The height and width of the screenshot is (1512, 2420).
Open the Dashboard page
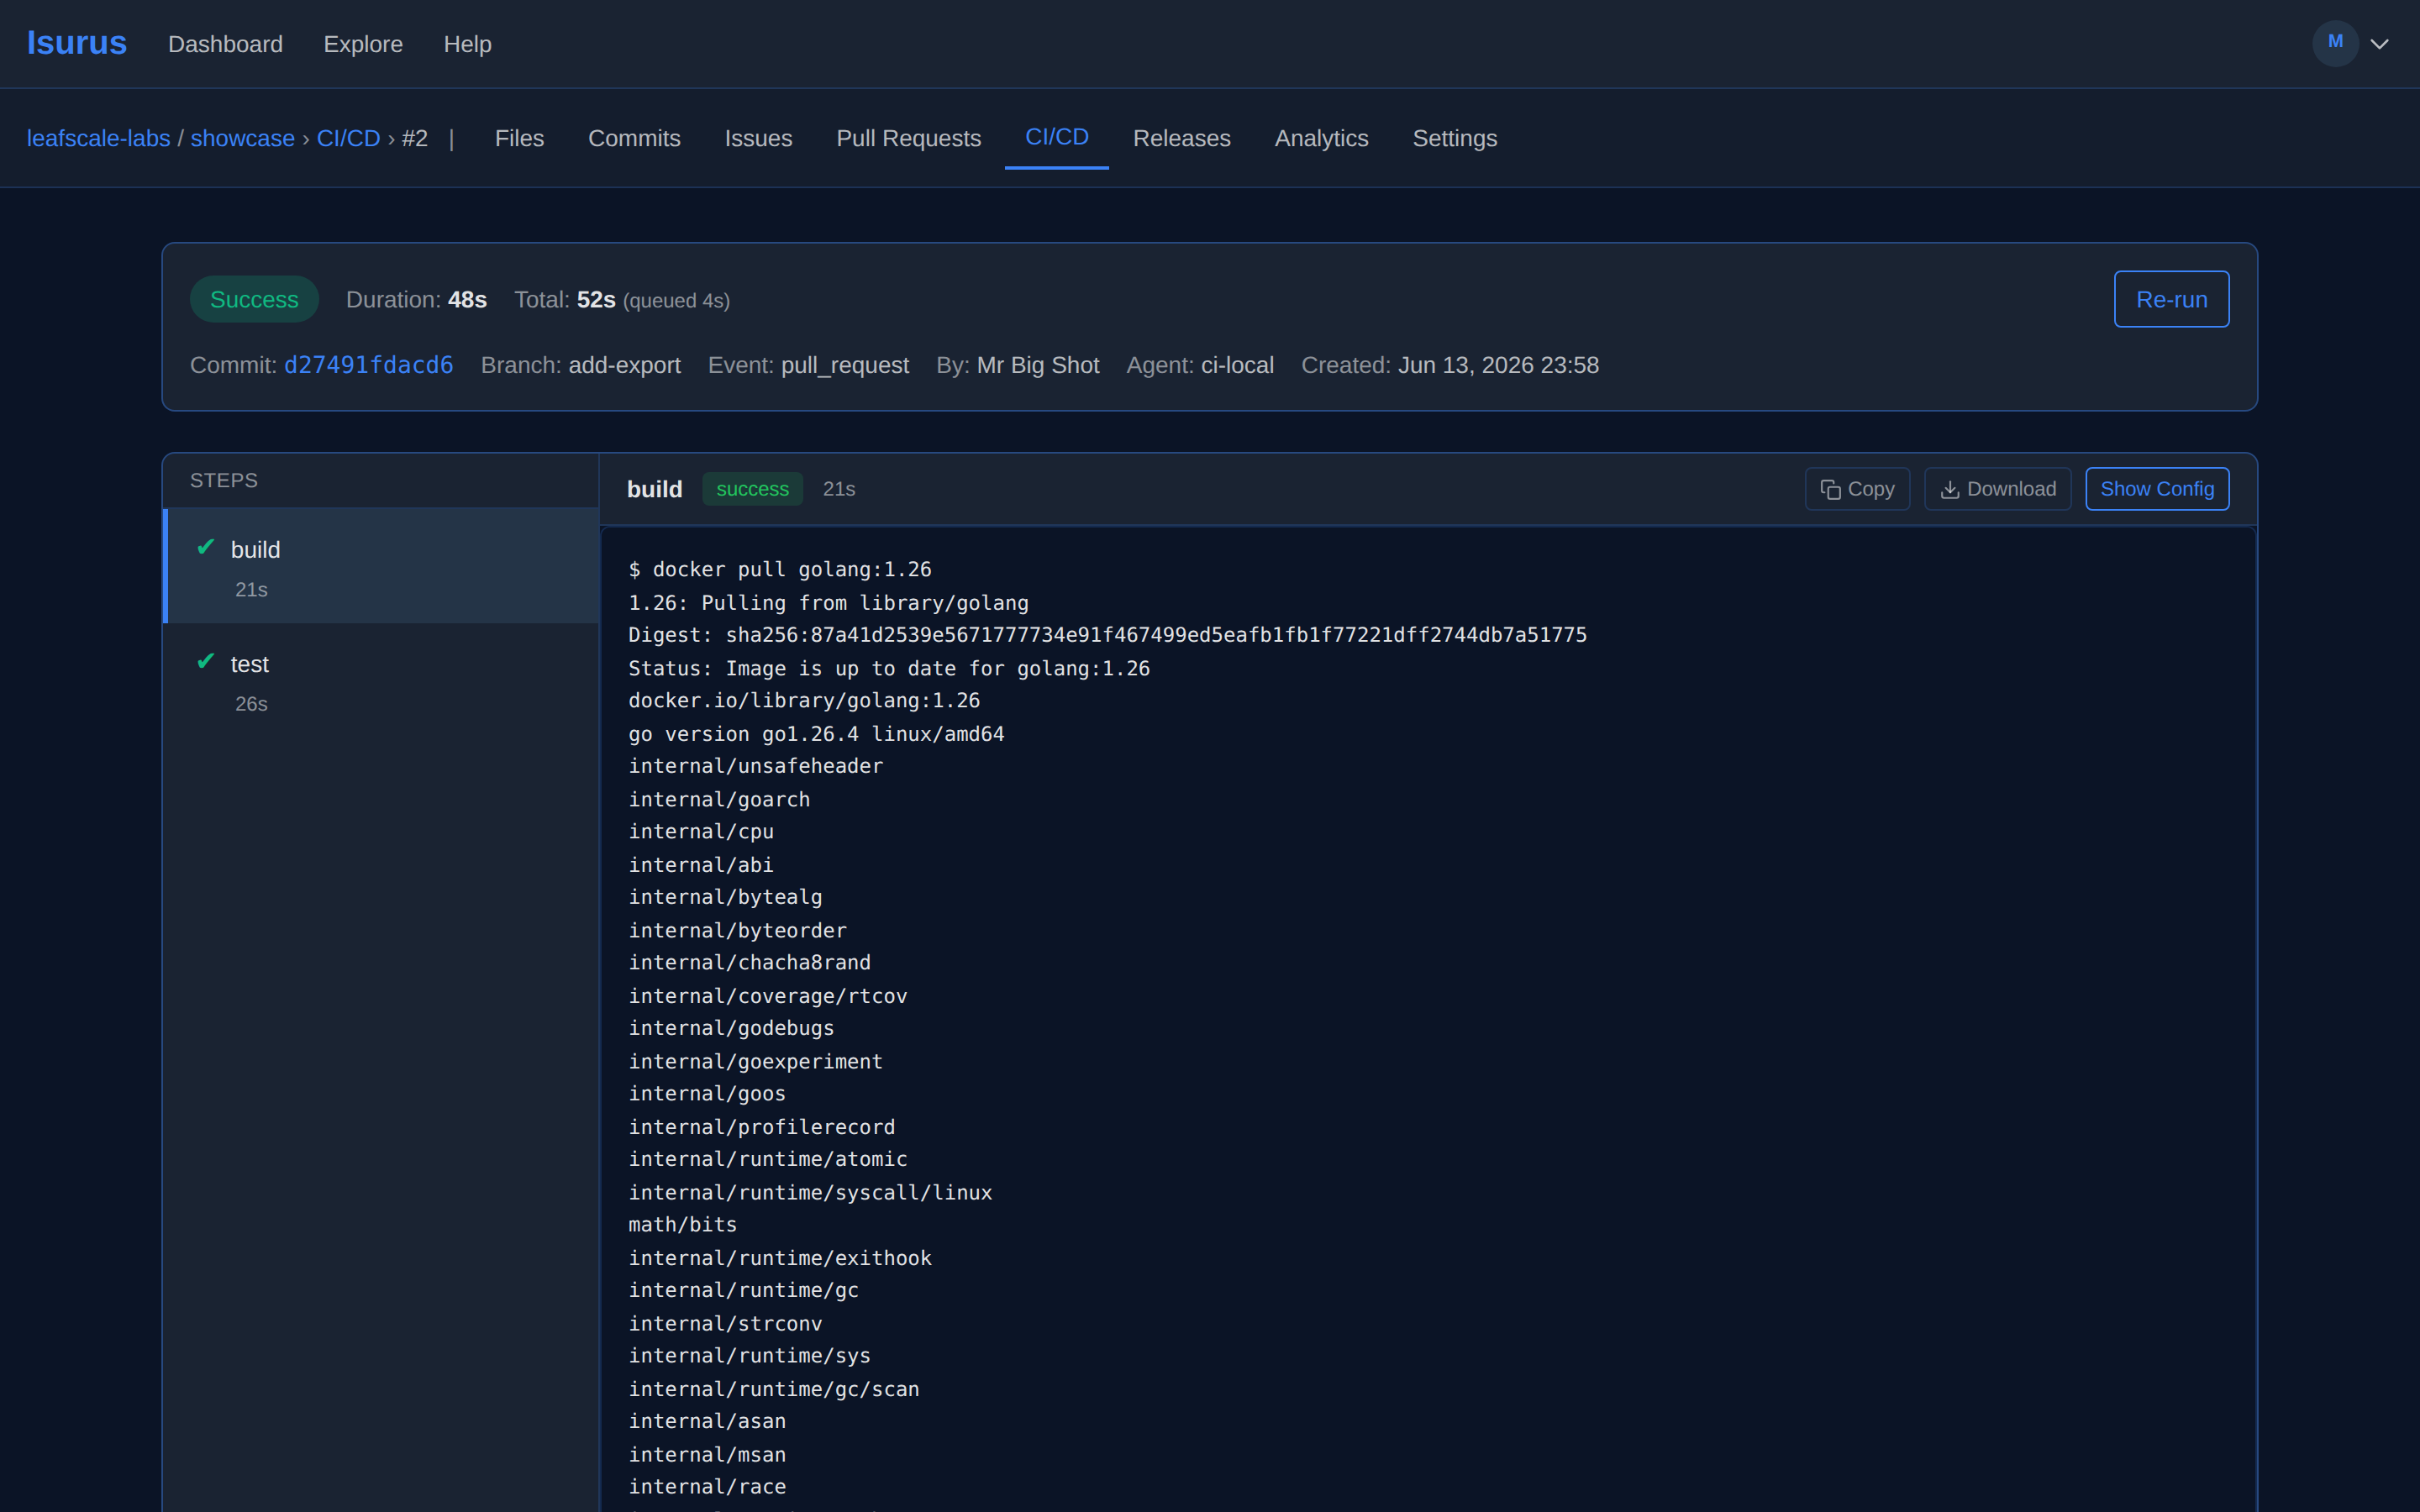click(x=225, y=44)
